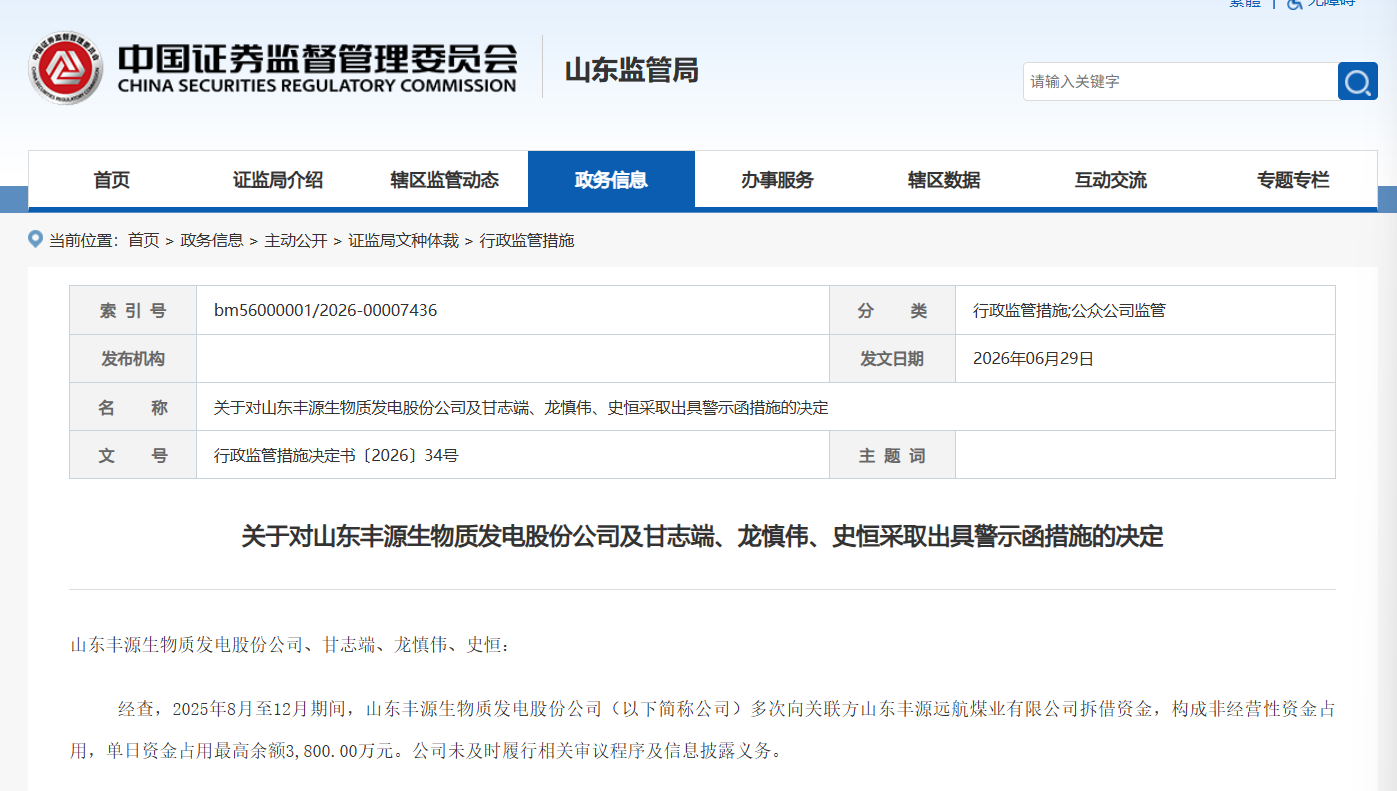The image size is (1397, 791).
Task: Click the salutation line ending with 史恒：
Action: tap(290, 645)
